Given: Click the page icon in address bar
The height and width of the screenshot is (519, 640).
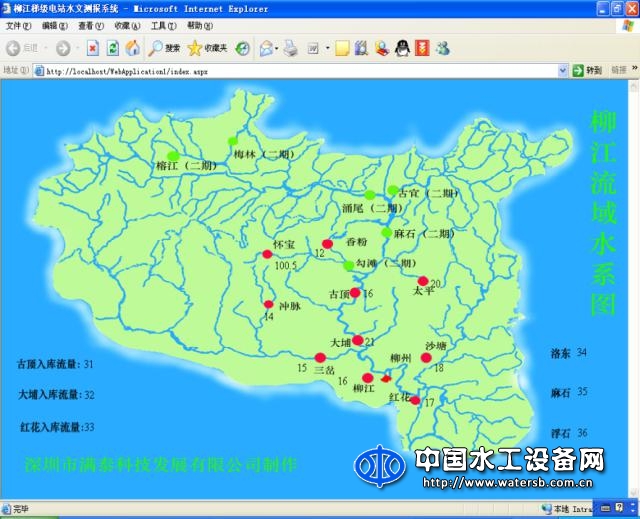Looking at the screenshot, I should (39, 71).
